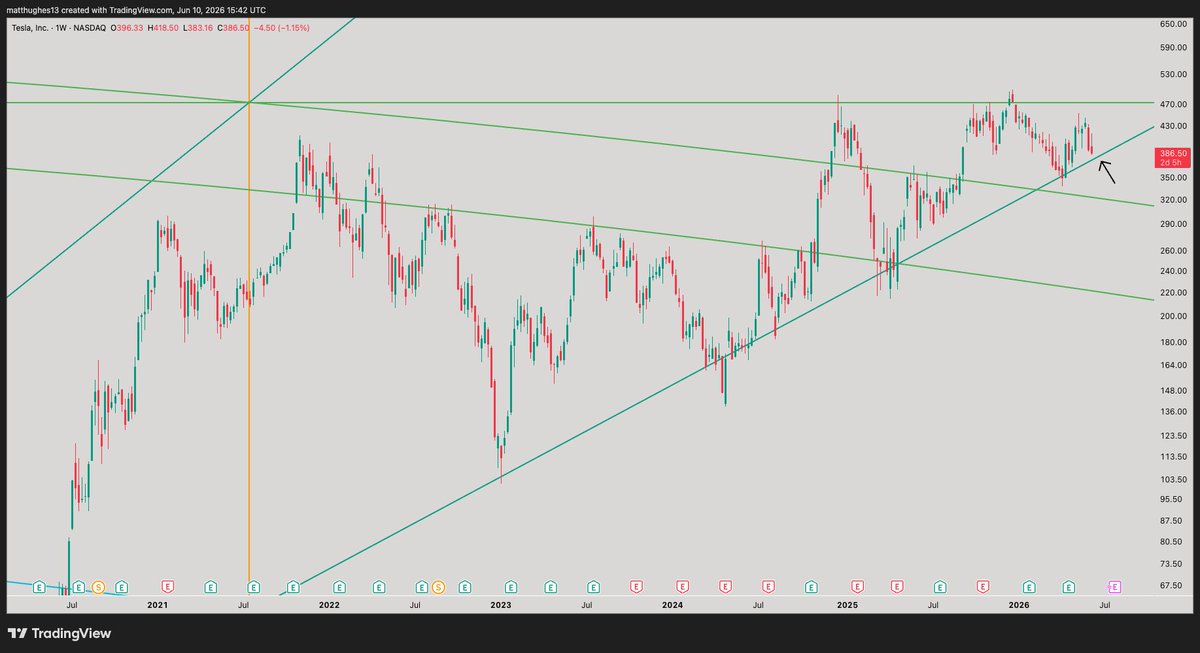Open green earnings marker right after 2022 label

339,586
